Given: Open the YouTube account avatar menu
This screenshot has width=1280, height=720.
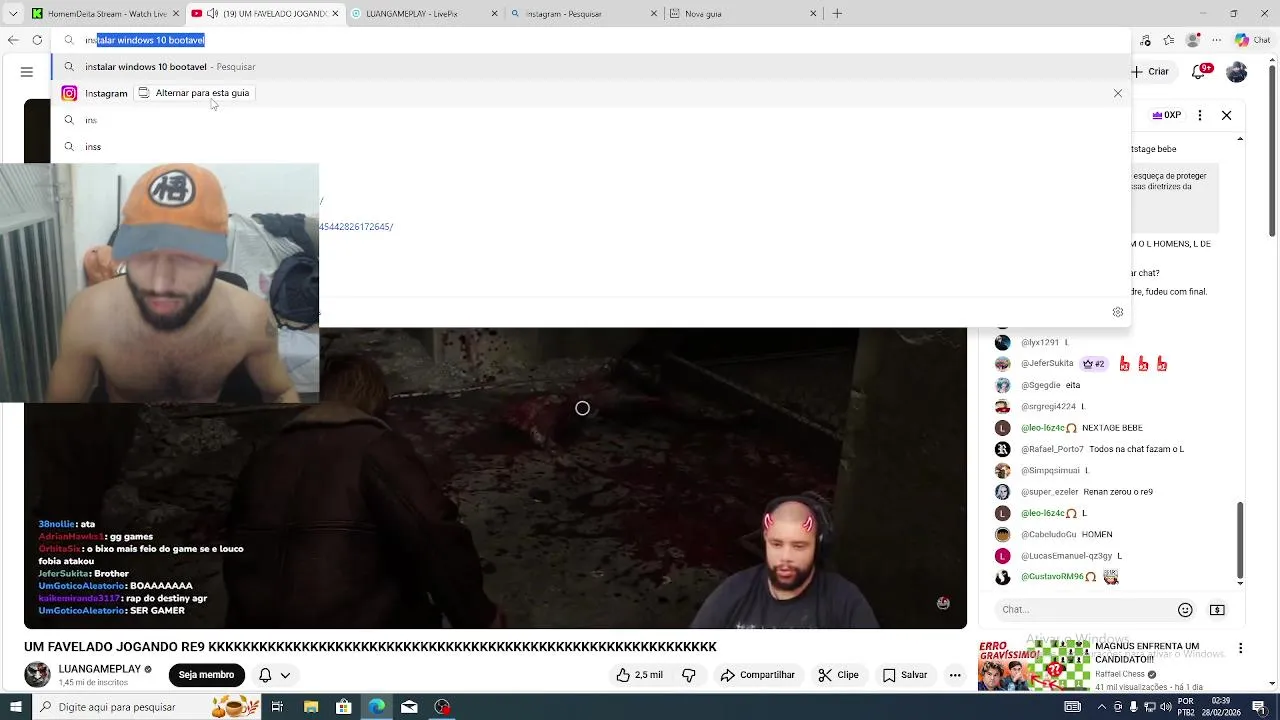Looking at the screenshot, I should (x=1237, y=72).
